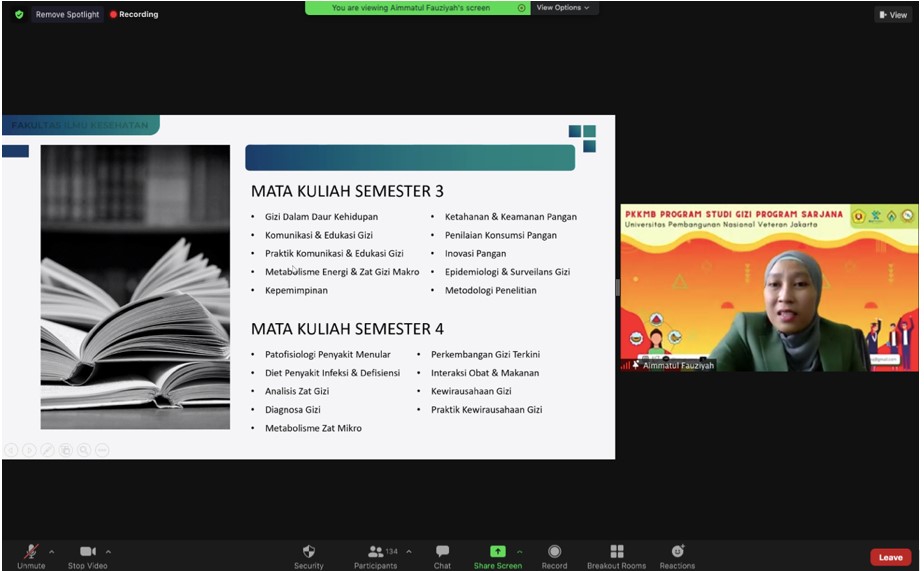The image size is (924, 571).
Task: Toggle the Record button
Action: pos(554,551)
